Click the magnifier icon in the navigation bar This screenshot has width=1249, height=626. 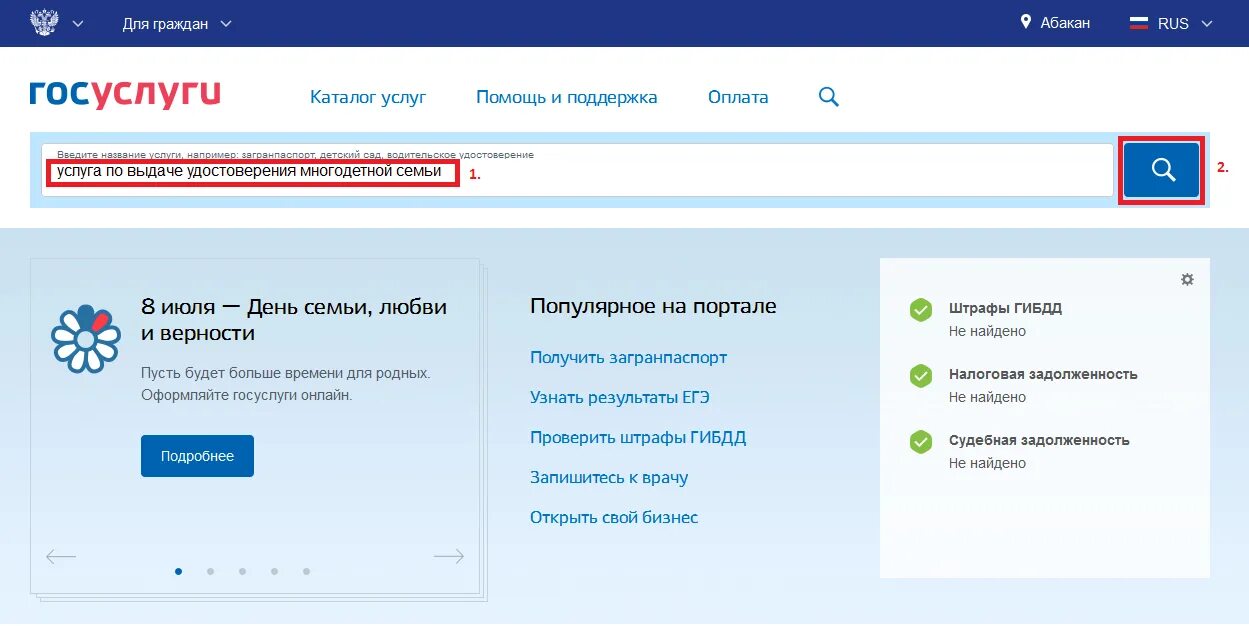coord(829,97)
